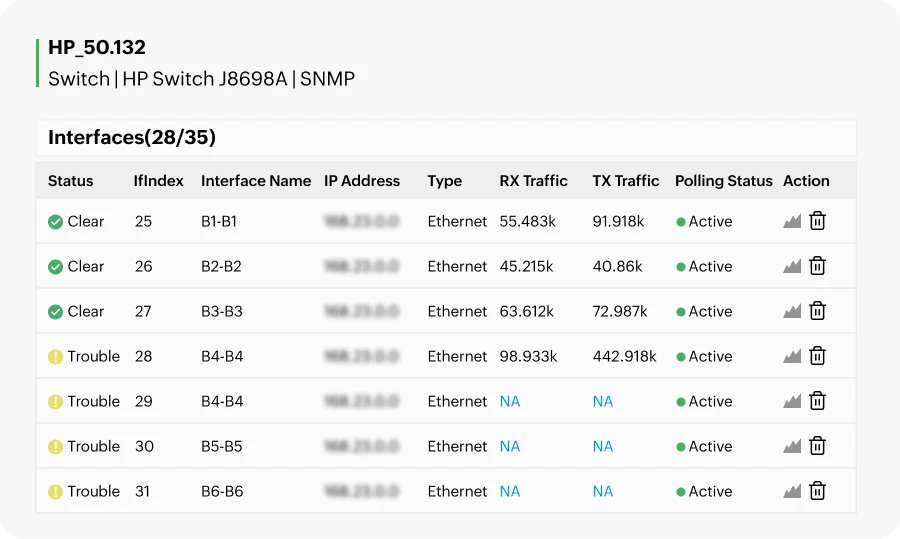Select interface name B1-B1
900x539 pixels.
[219, 222]
